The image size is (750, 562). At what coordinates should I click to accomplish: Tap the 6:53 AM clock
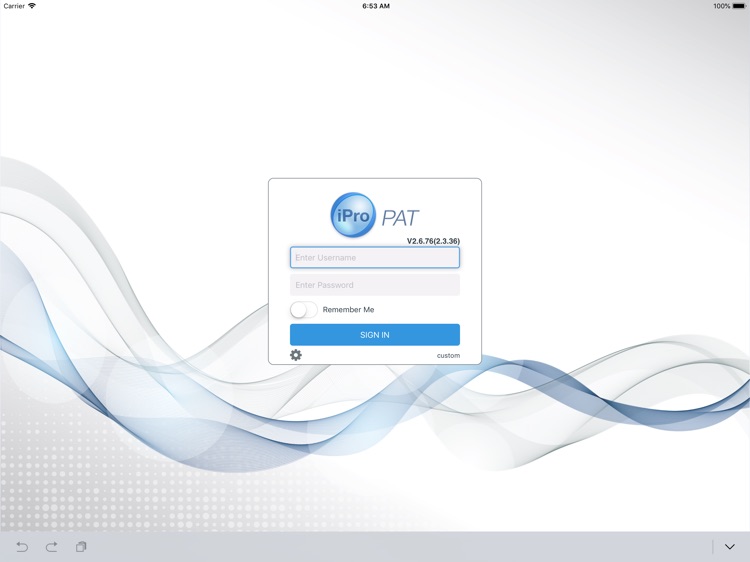point(375,6)
